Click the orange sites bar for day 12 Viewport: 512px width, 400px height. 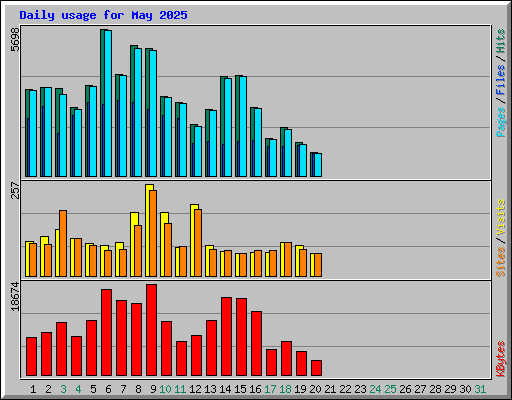tap(198, 243)
